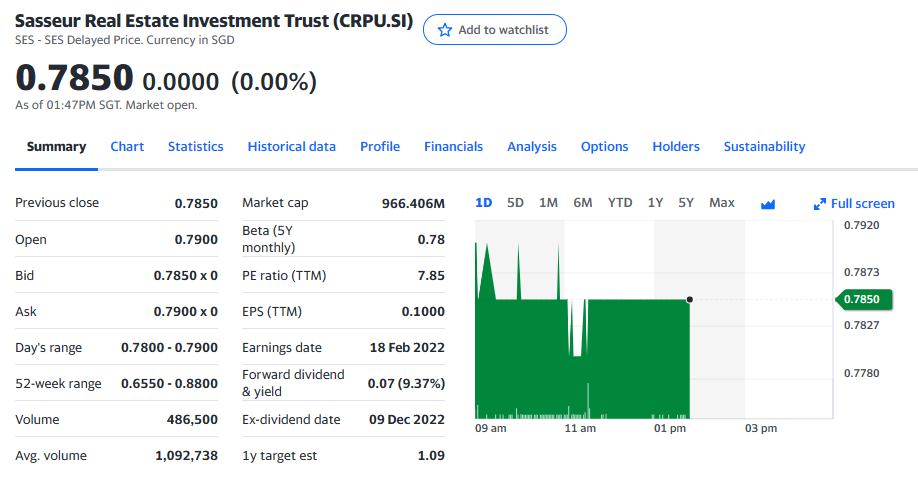918x493 pixels.
Task: Open the Historical data tab
Action: coord(292,146)
